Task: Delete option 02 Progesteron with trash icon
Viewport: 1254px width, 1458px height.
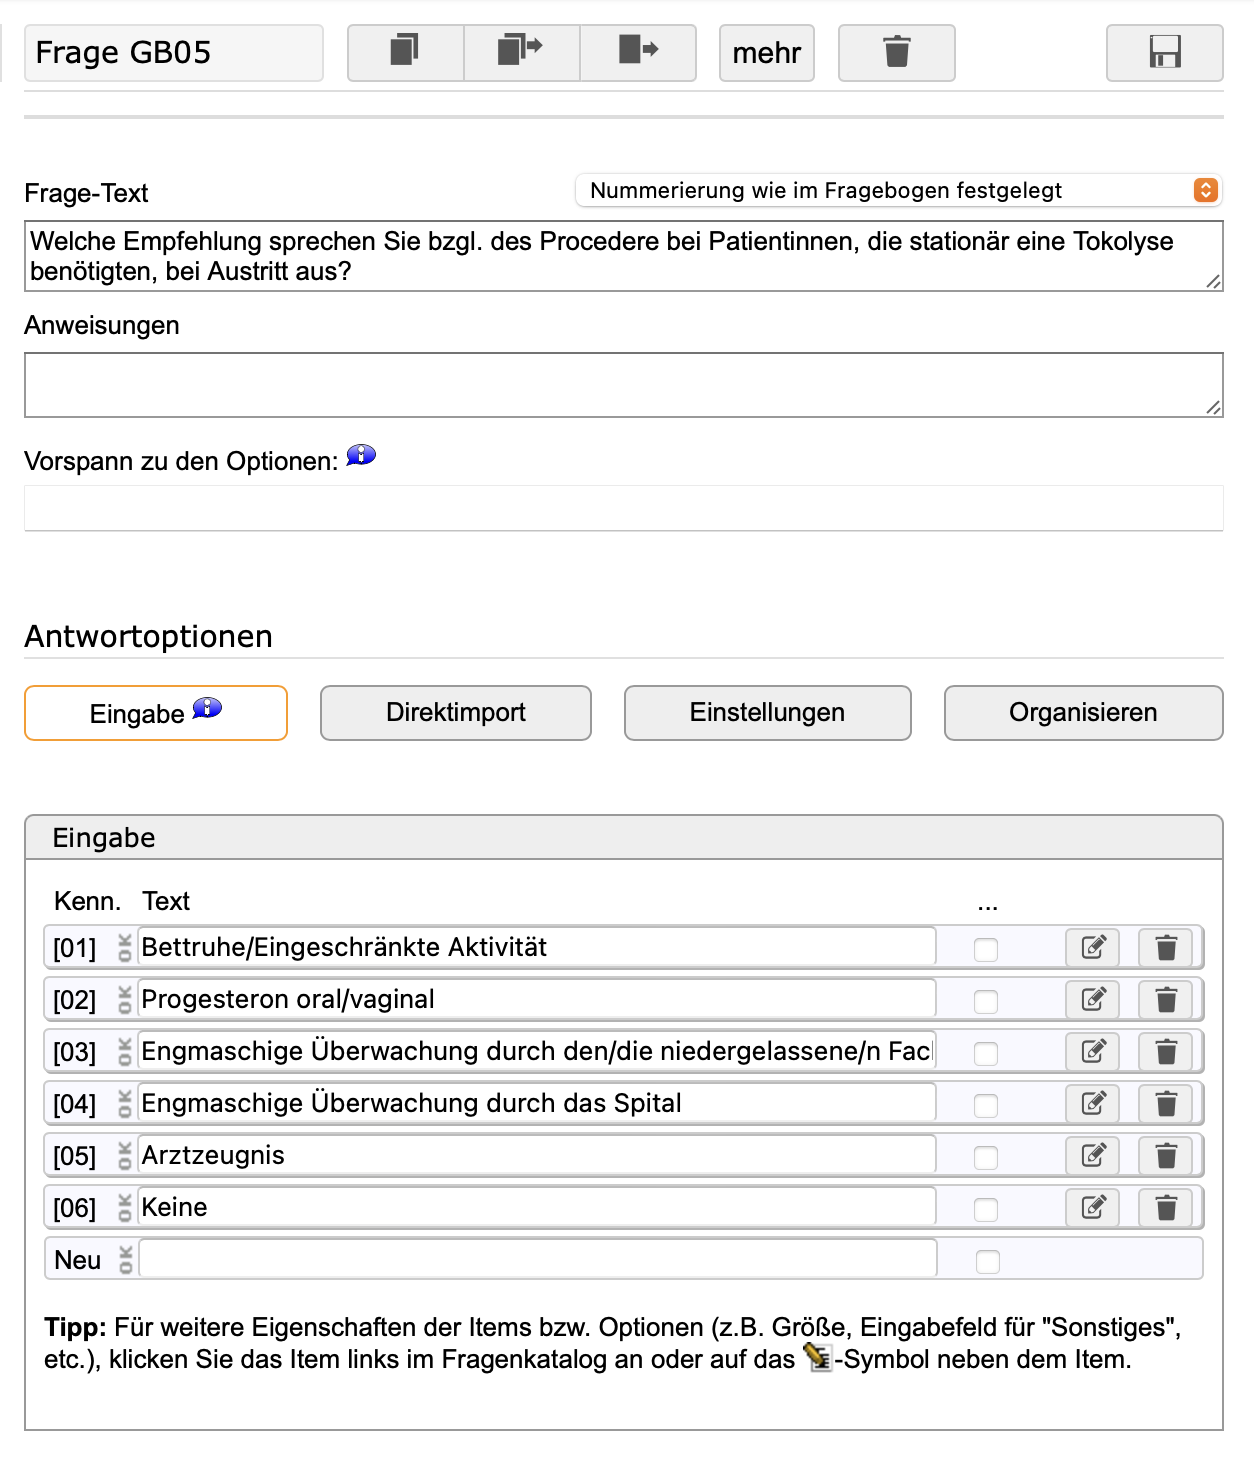Action: [x=1166, y=1000]
